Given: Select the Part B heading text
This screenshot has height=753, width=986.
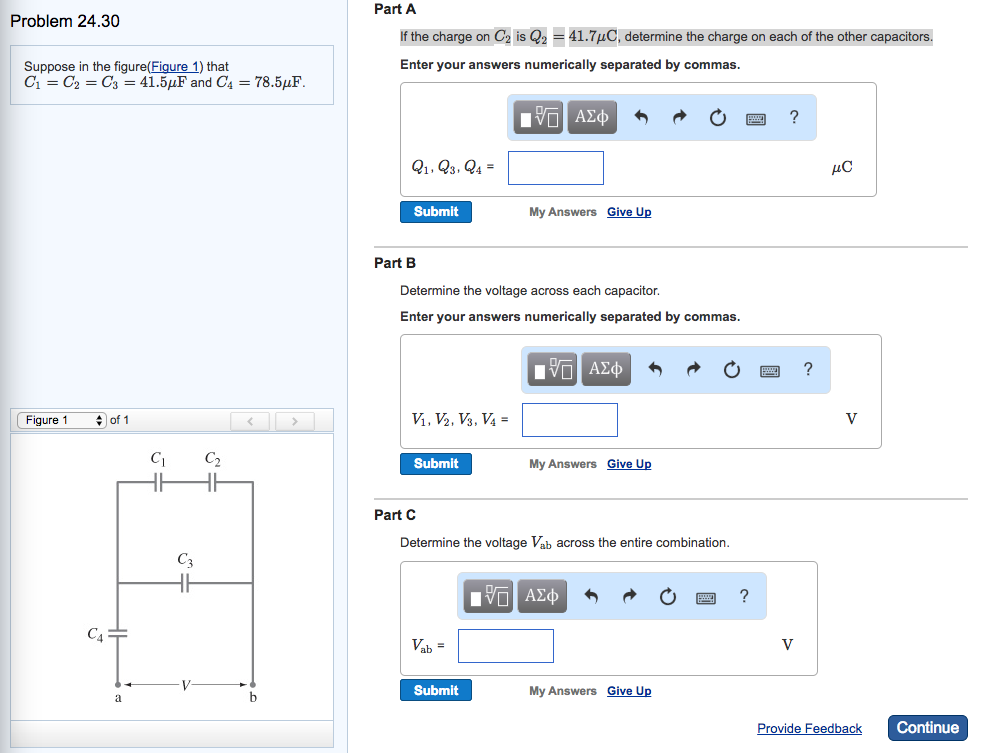Looking at the screenshot, I should click(395, 263).
